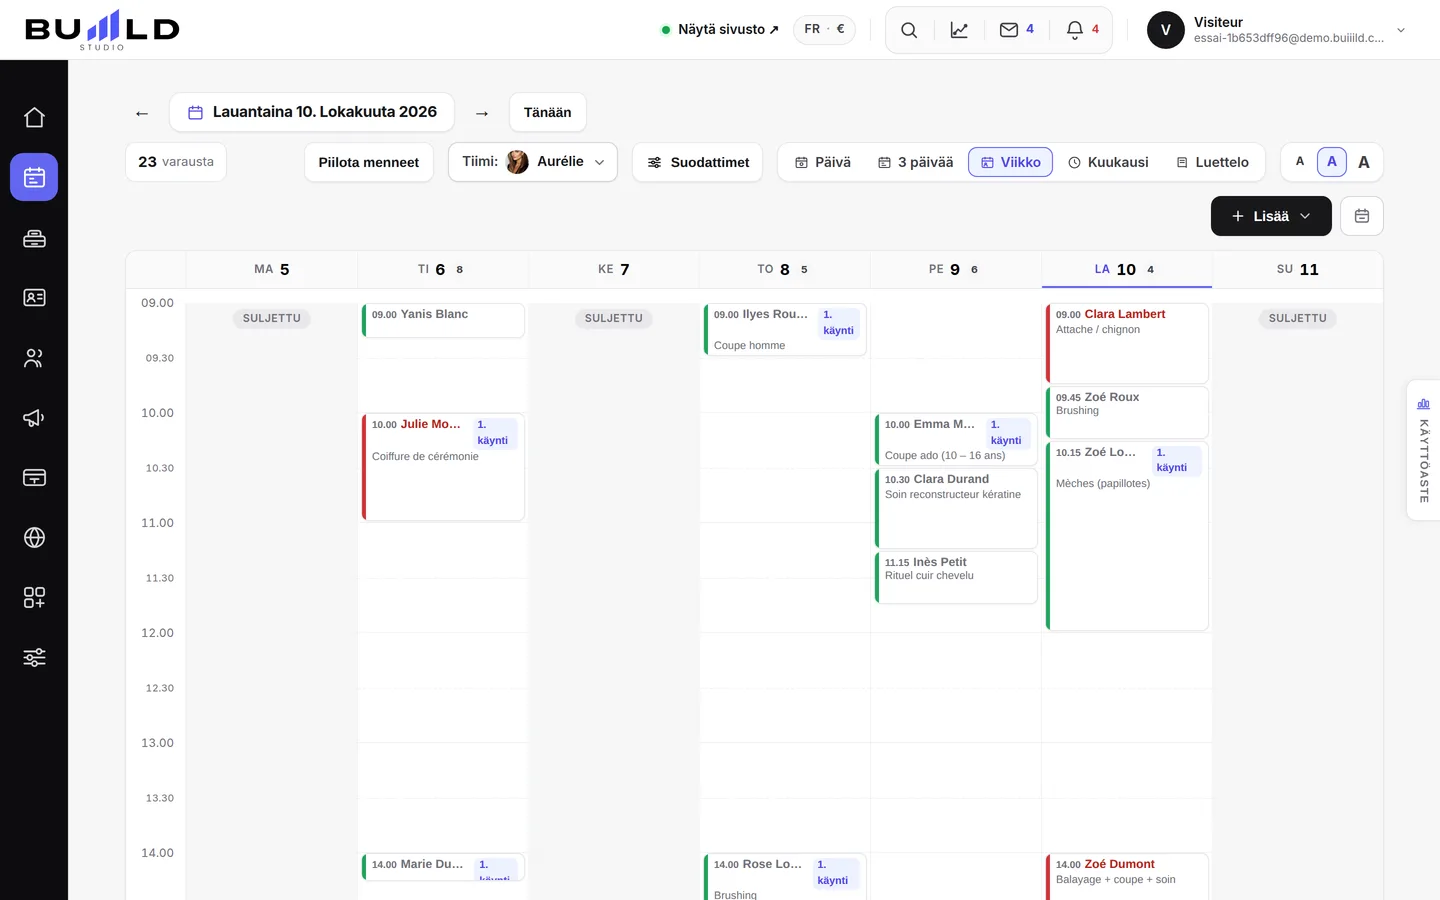Toggle Piilota menneet to hide past bookings
1440x900 pixels.
(x=369, y=162)
